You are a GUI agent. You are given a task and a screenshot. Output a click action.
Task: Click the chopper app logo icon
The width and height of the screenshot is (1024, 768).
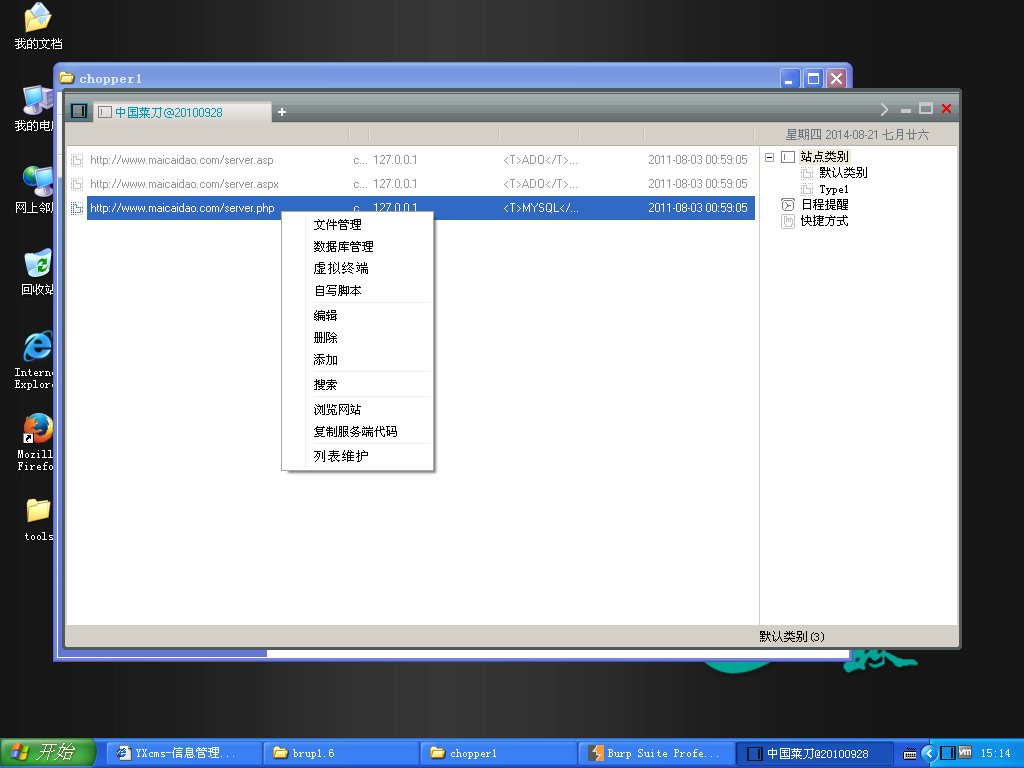79,111
